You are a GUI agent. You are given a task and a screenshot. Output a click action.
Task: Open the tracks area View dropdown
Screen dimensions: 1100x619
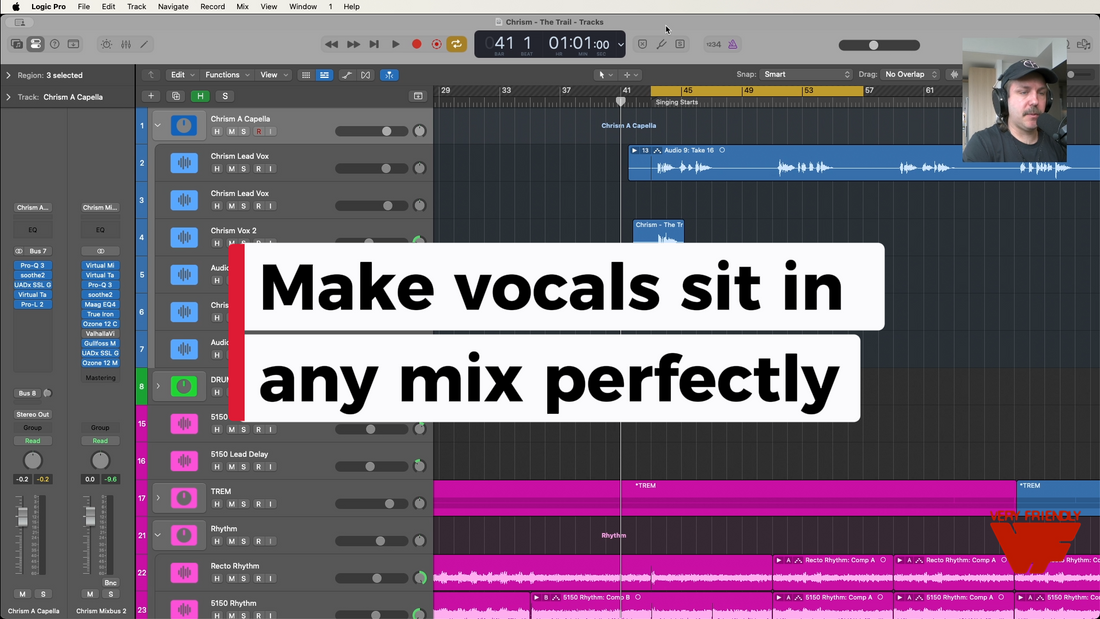(x=274, y=74)
